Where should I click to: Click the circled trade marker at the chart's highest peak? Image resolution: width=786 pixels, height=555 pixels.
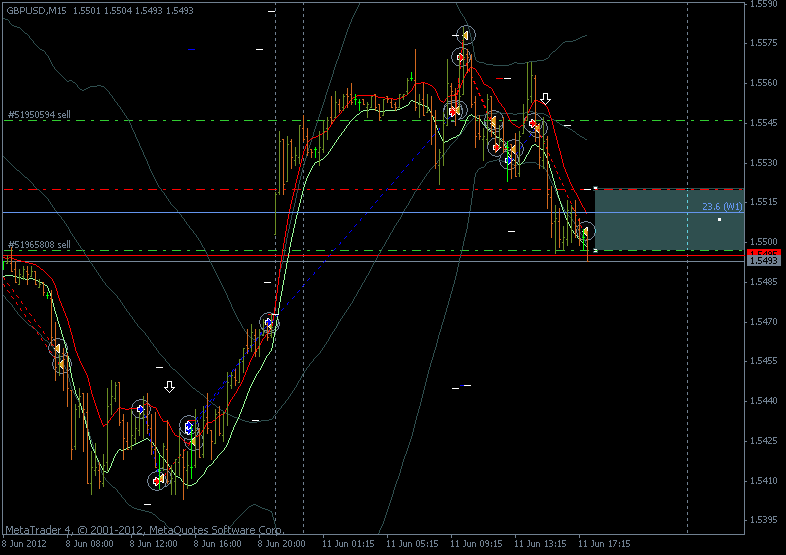coord(466,35)
